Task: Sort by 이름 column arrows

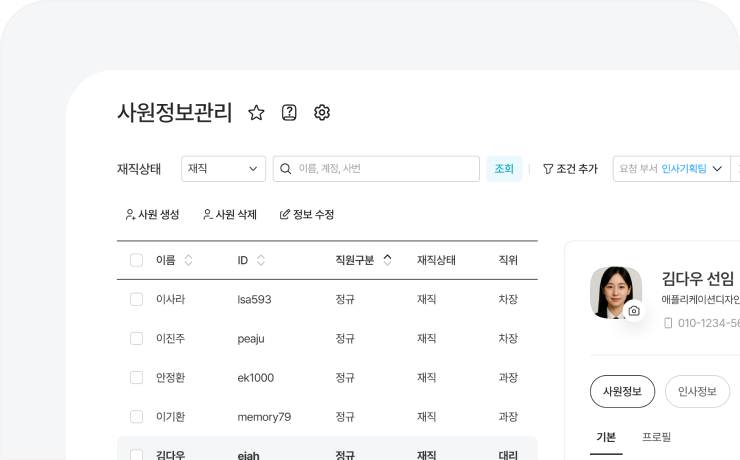Action: tap(188, 260)
